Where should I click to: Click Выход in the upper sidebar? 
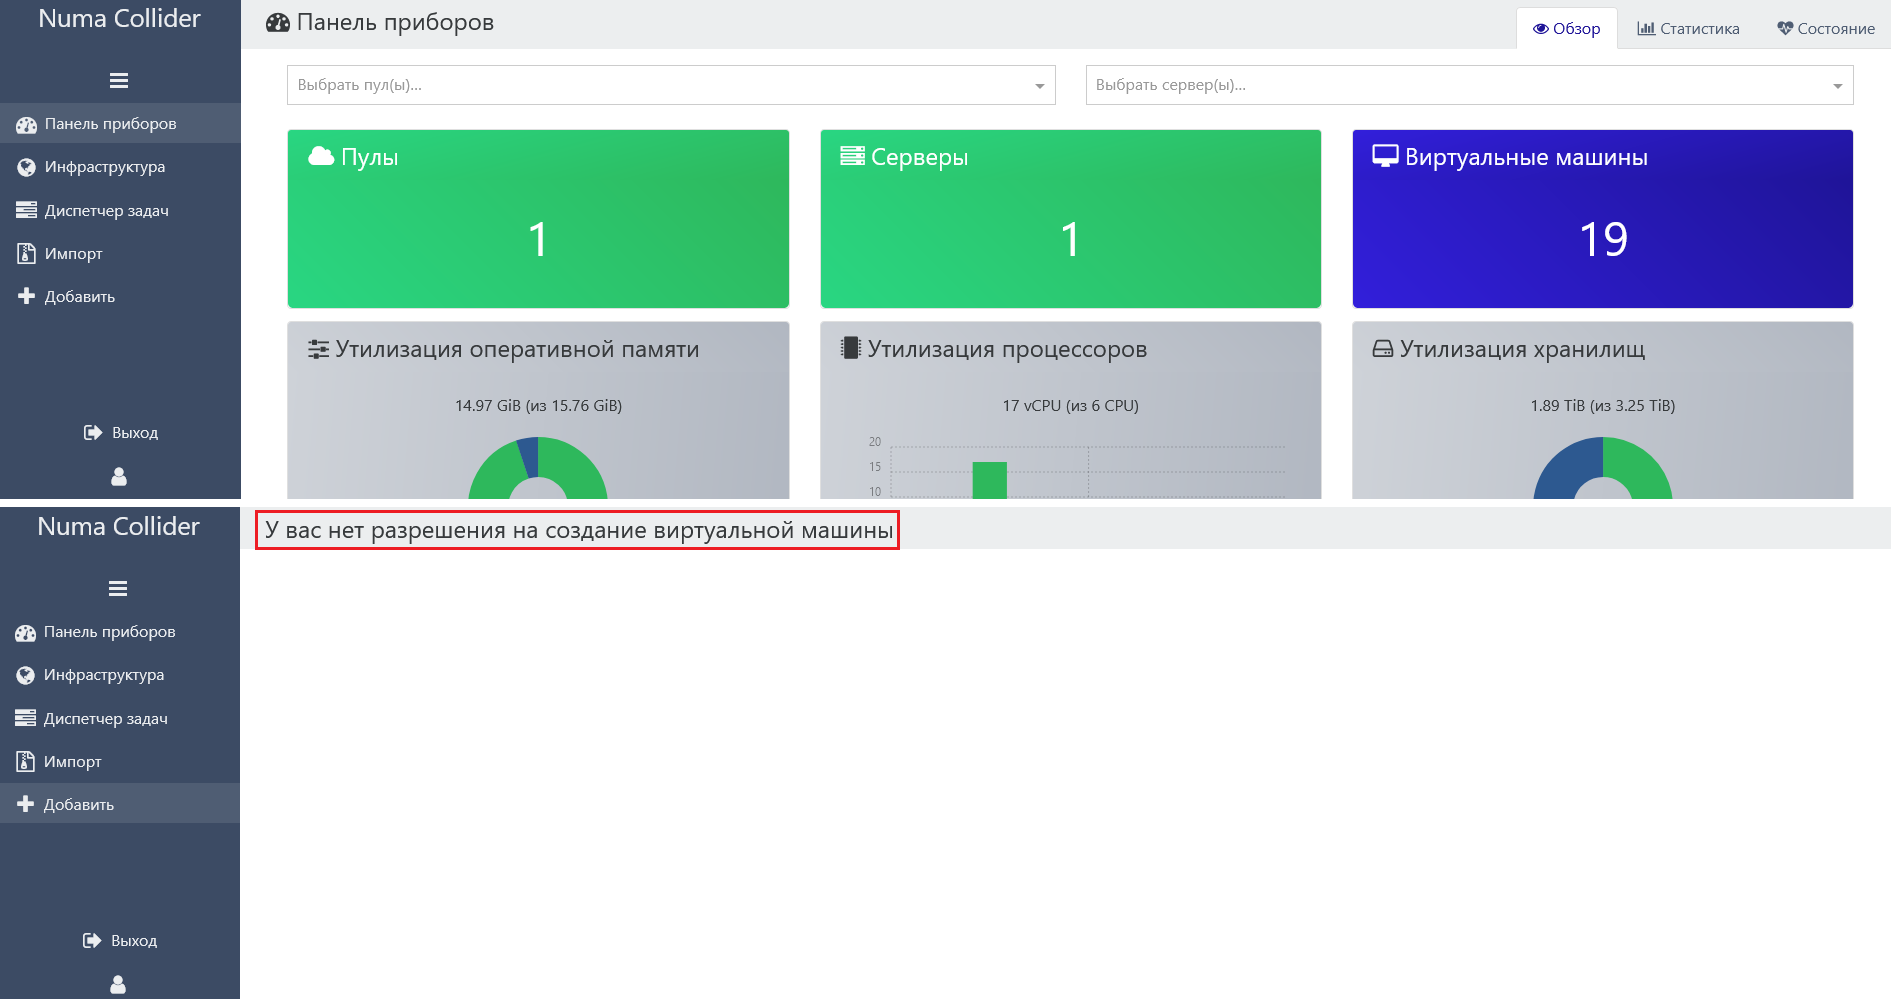click(120, 432)
